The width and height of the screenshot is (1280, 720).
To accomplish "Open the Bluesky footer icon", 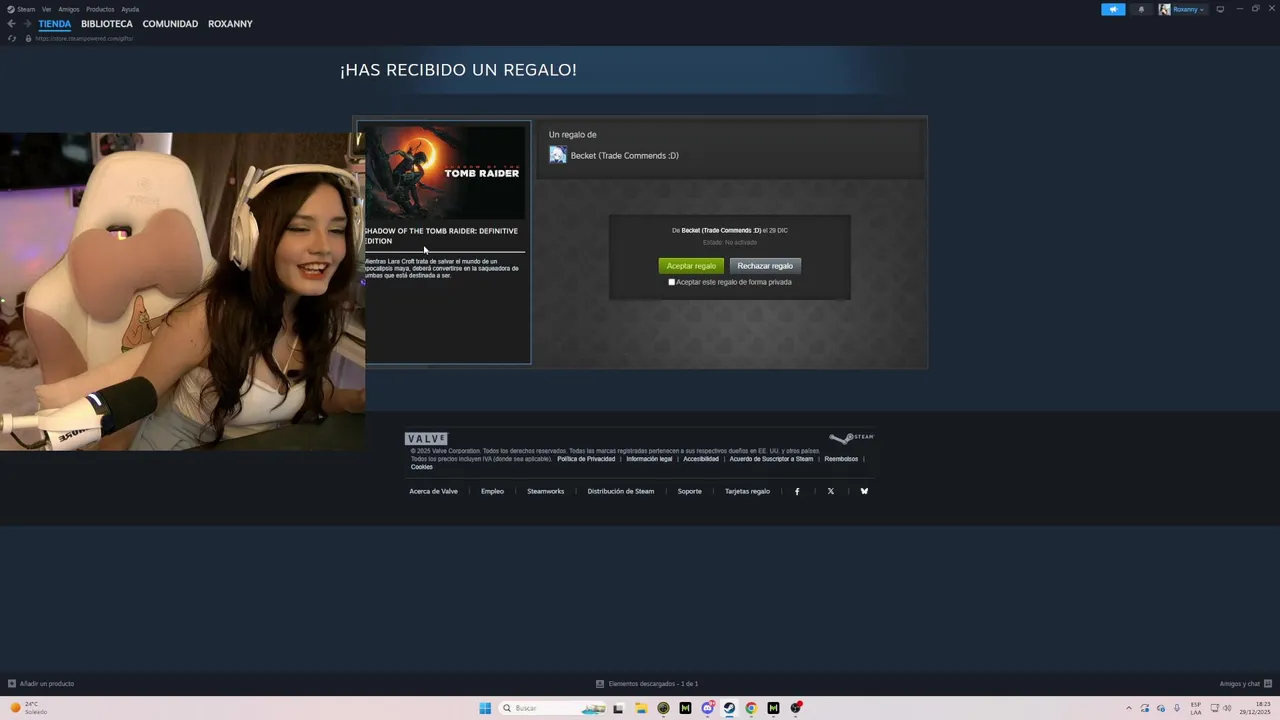I will [x=864, y=491].
